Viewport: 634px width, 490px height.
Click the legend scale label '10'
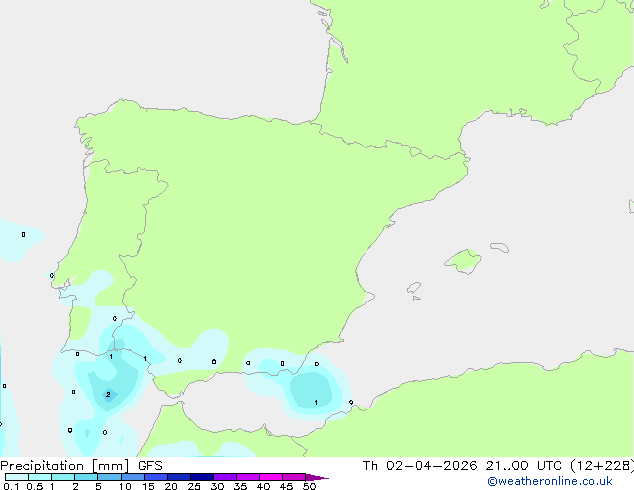click(x=125, y=486)
